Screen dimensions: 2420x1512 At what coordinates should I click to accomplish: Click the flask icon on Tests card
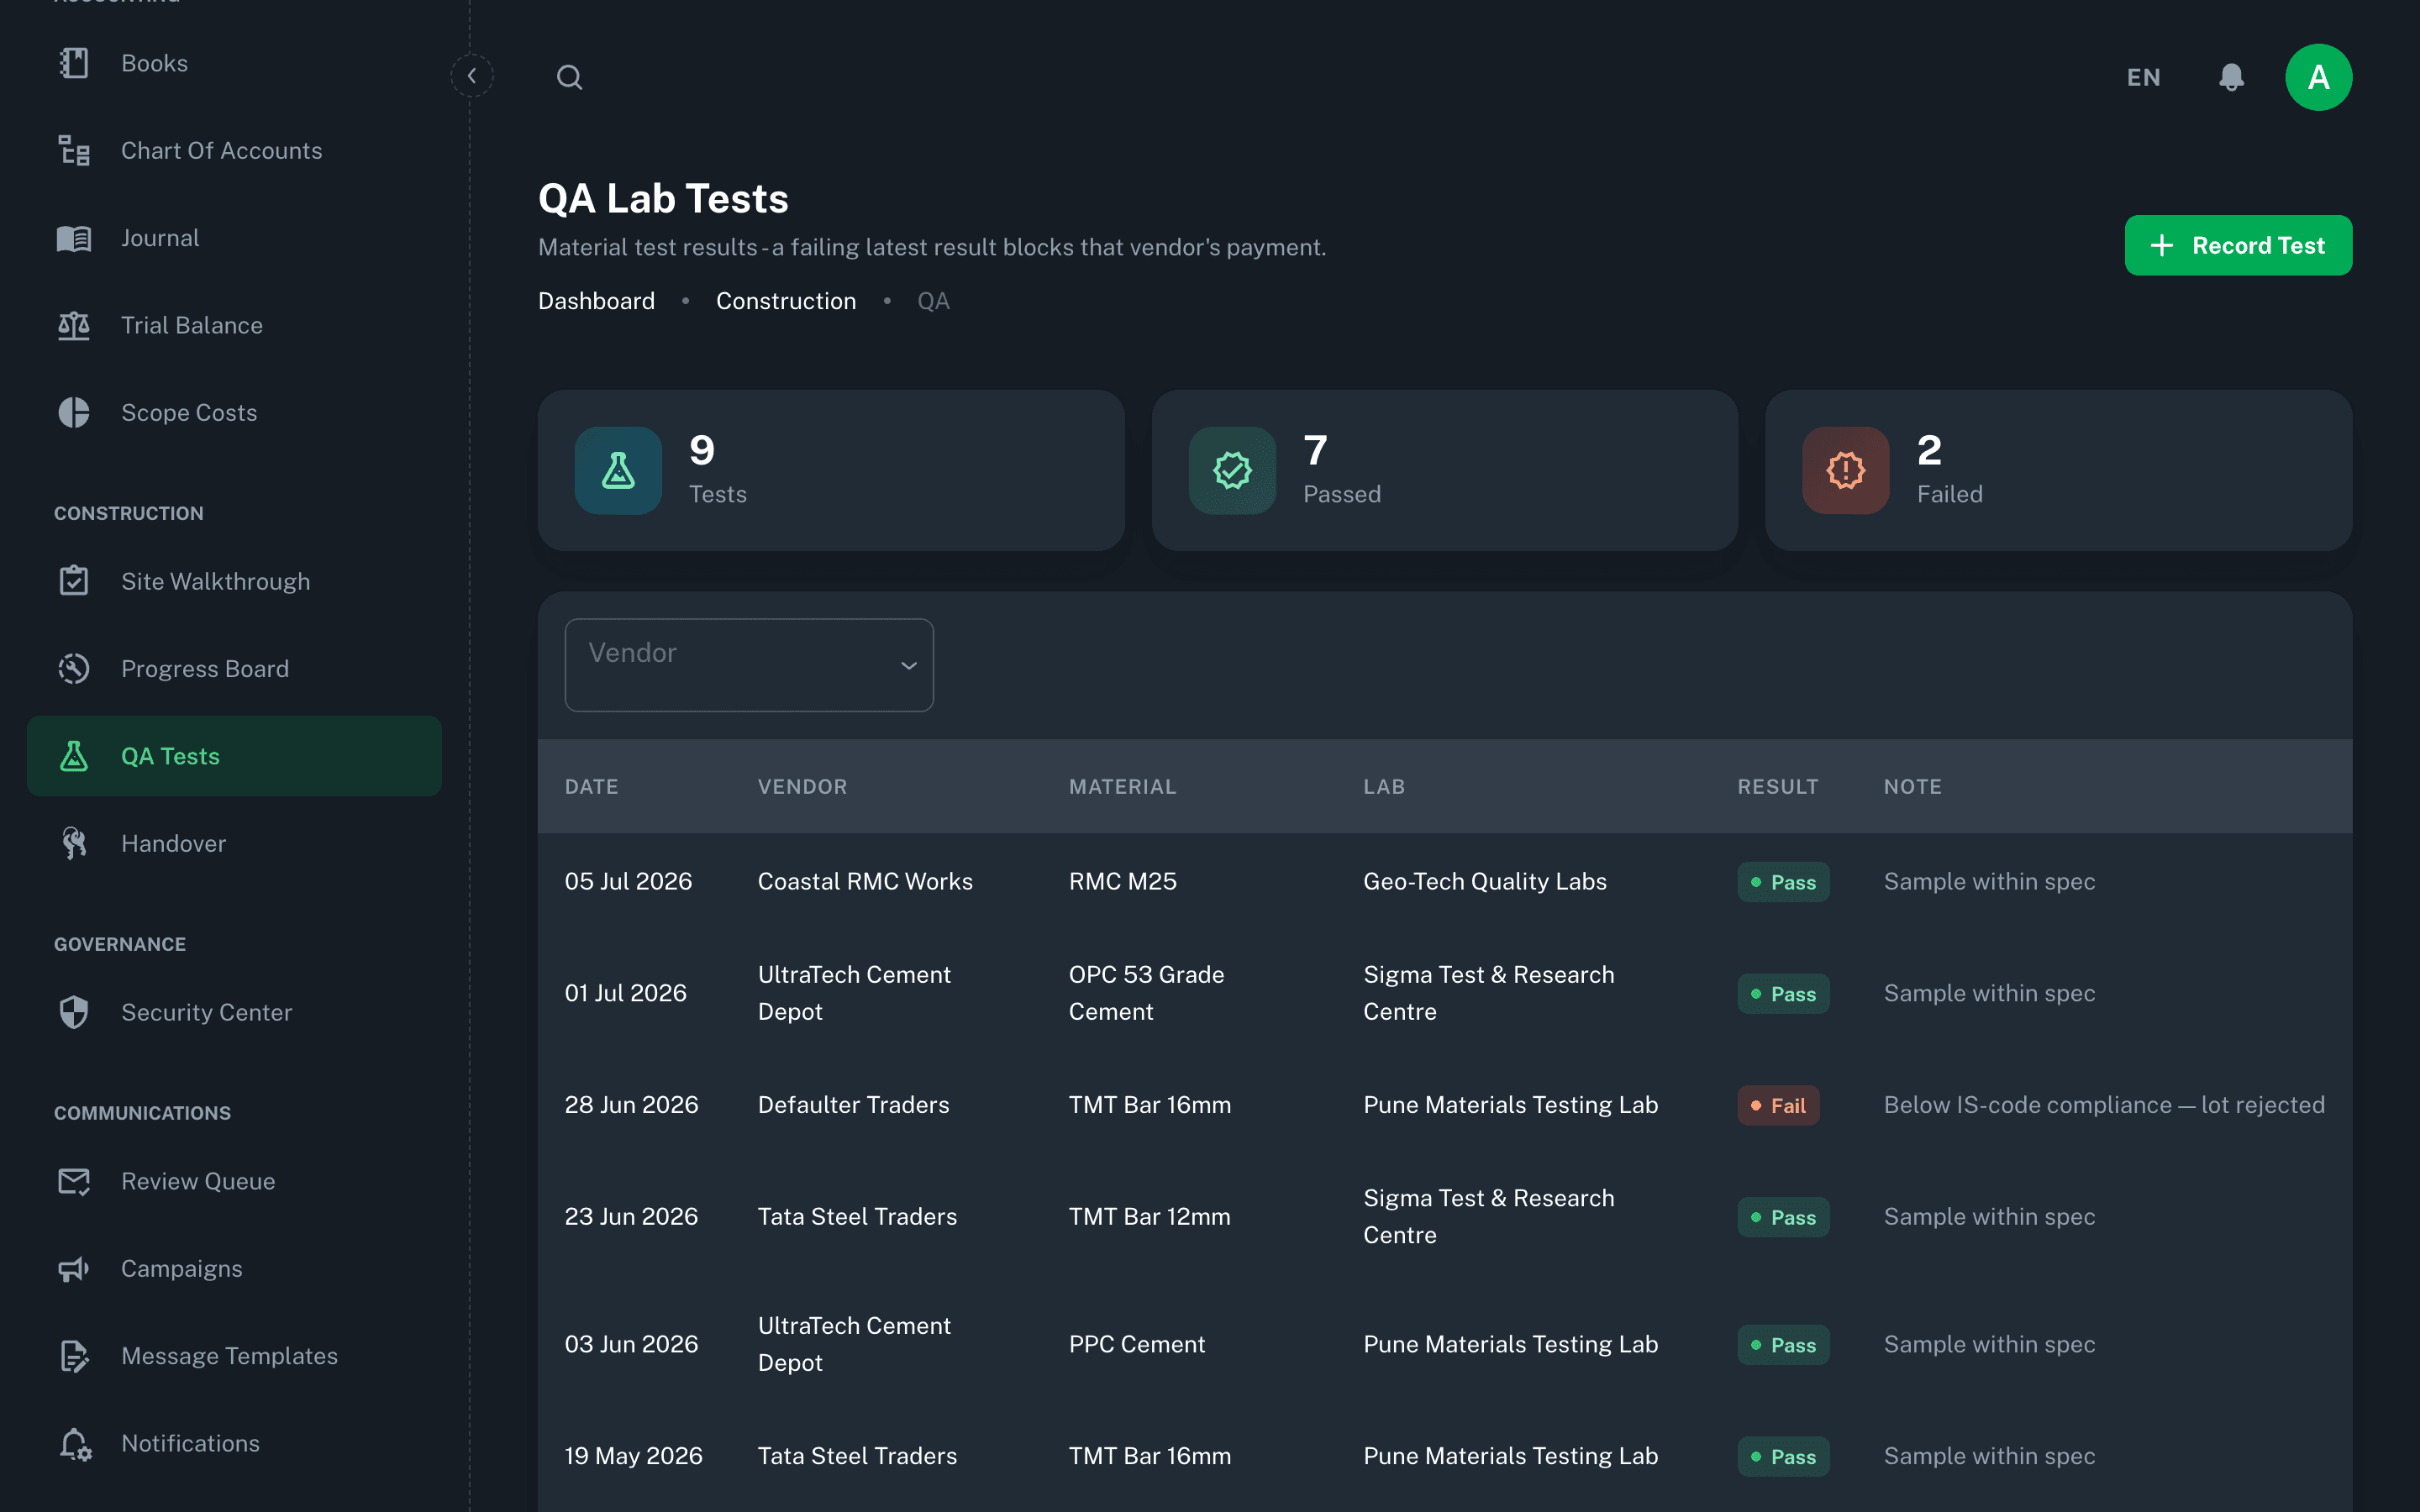pos(618,470)
